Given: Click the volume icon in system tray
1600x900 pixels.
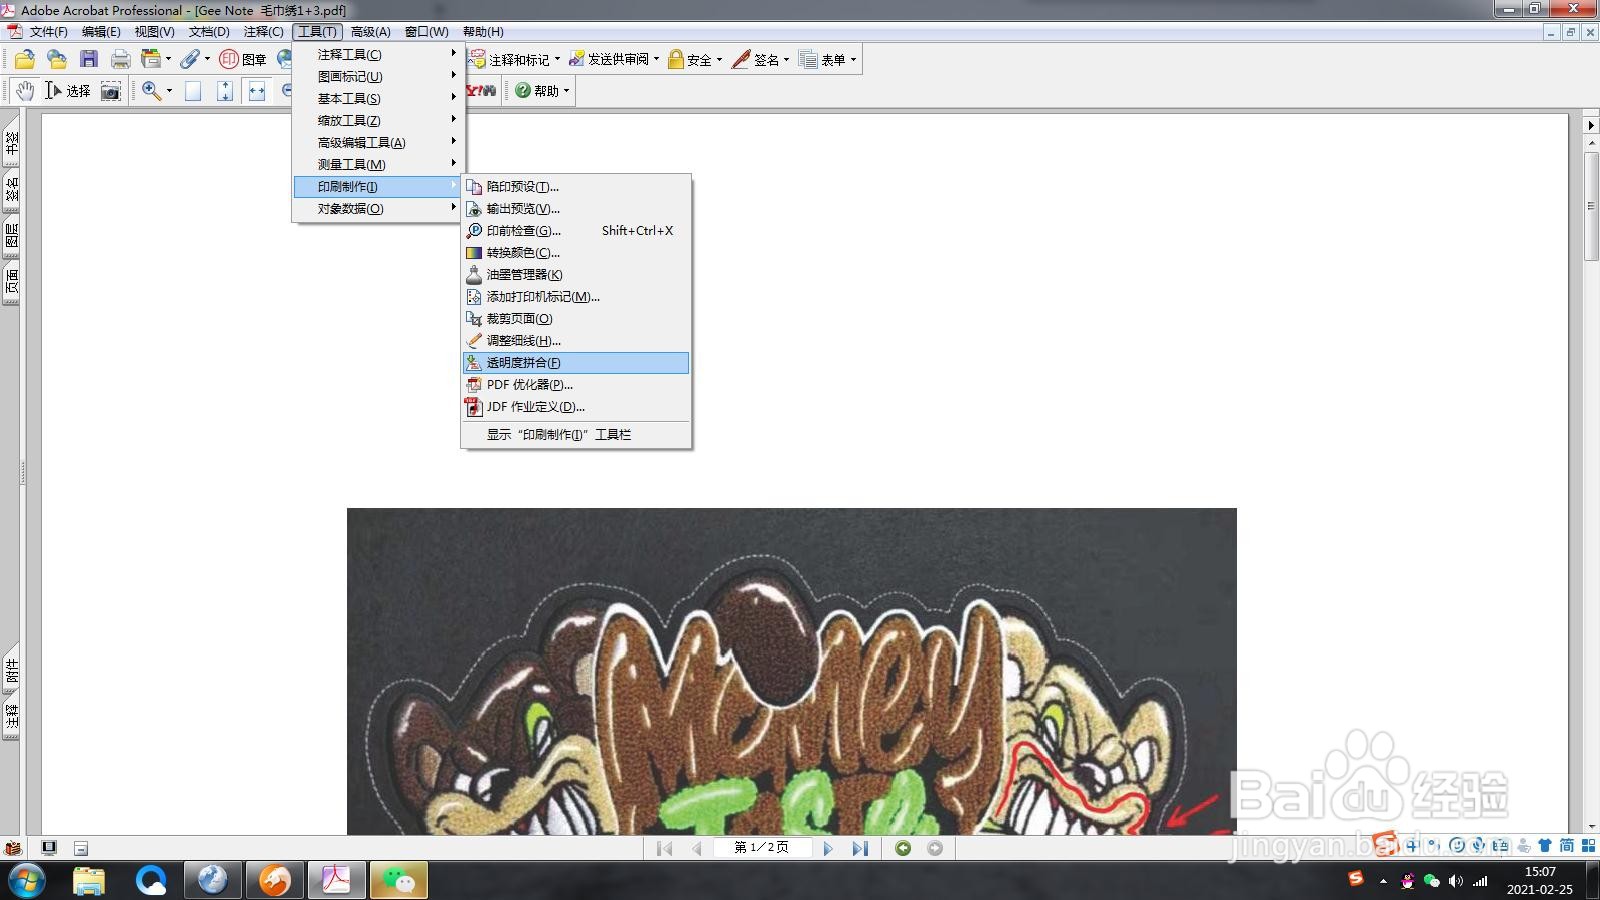Looking at the screenshot, I should (1455, 881).
